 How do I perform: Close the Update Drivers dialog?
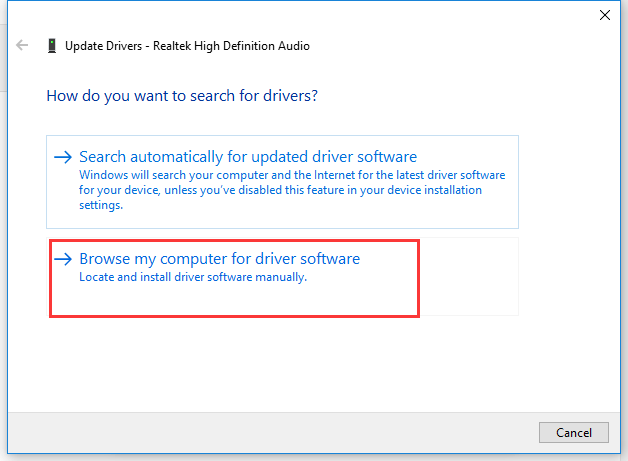coord(605,15)
